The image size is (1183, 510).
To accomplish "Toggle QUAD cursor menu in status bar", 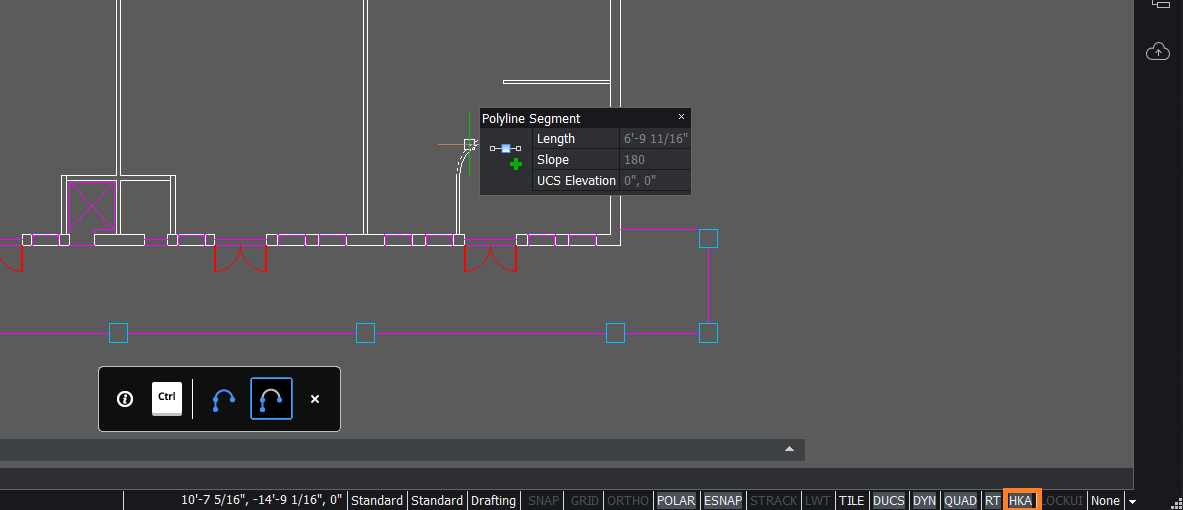I will pos(960,500).
